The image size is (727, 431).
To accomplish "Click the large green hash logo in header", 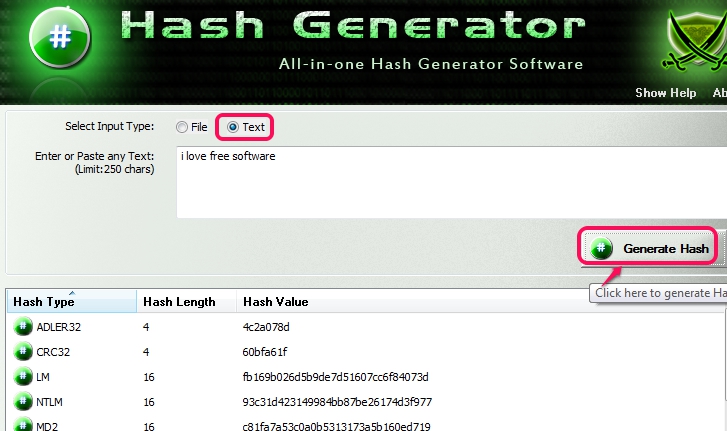I will (x=59, y=37).
